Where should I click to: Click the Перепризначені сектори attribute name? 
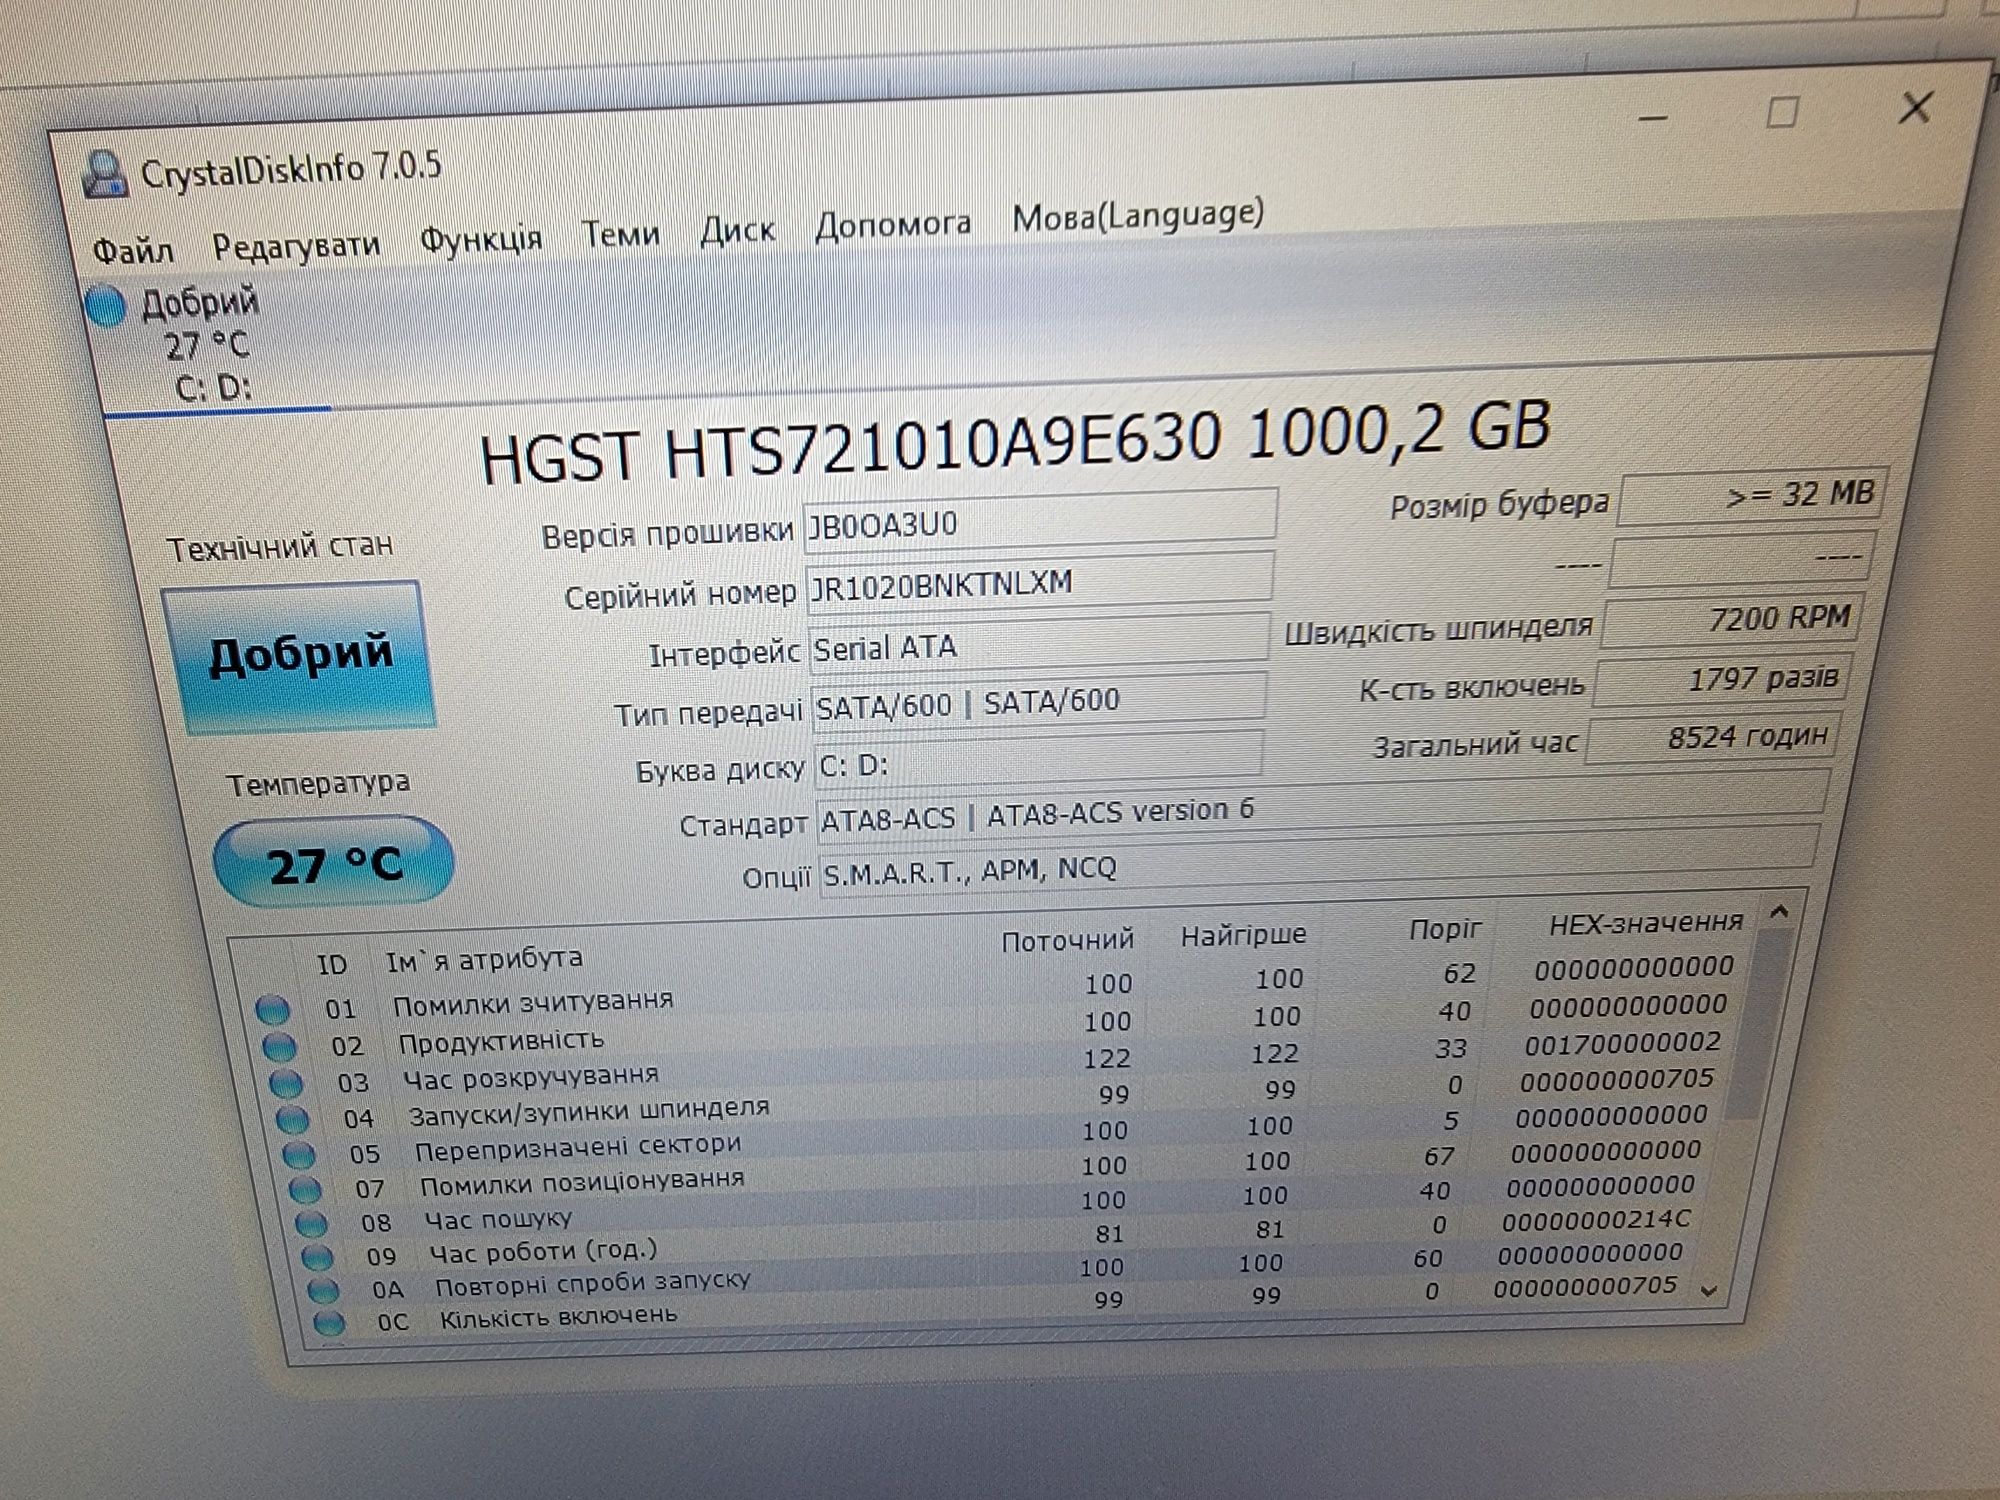coord(578,1147)
